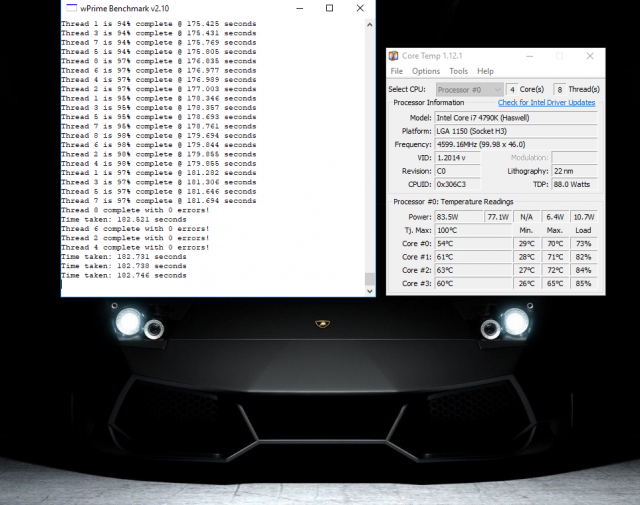640x505 pixels.
Task: Open the Help menu in Core Temp
Action: click(x=485, y=71)
